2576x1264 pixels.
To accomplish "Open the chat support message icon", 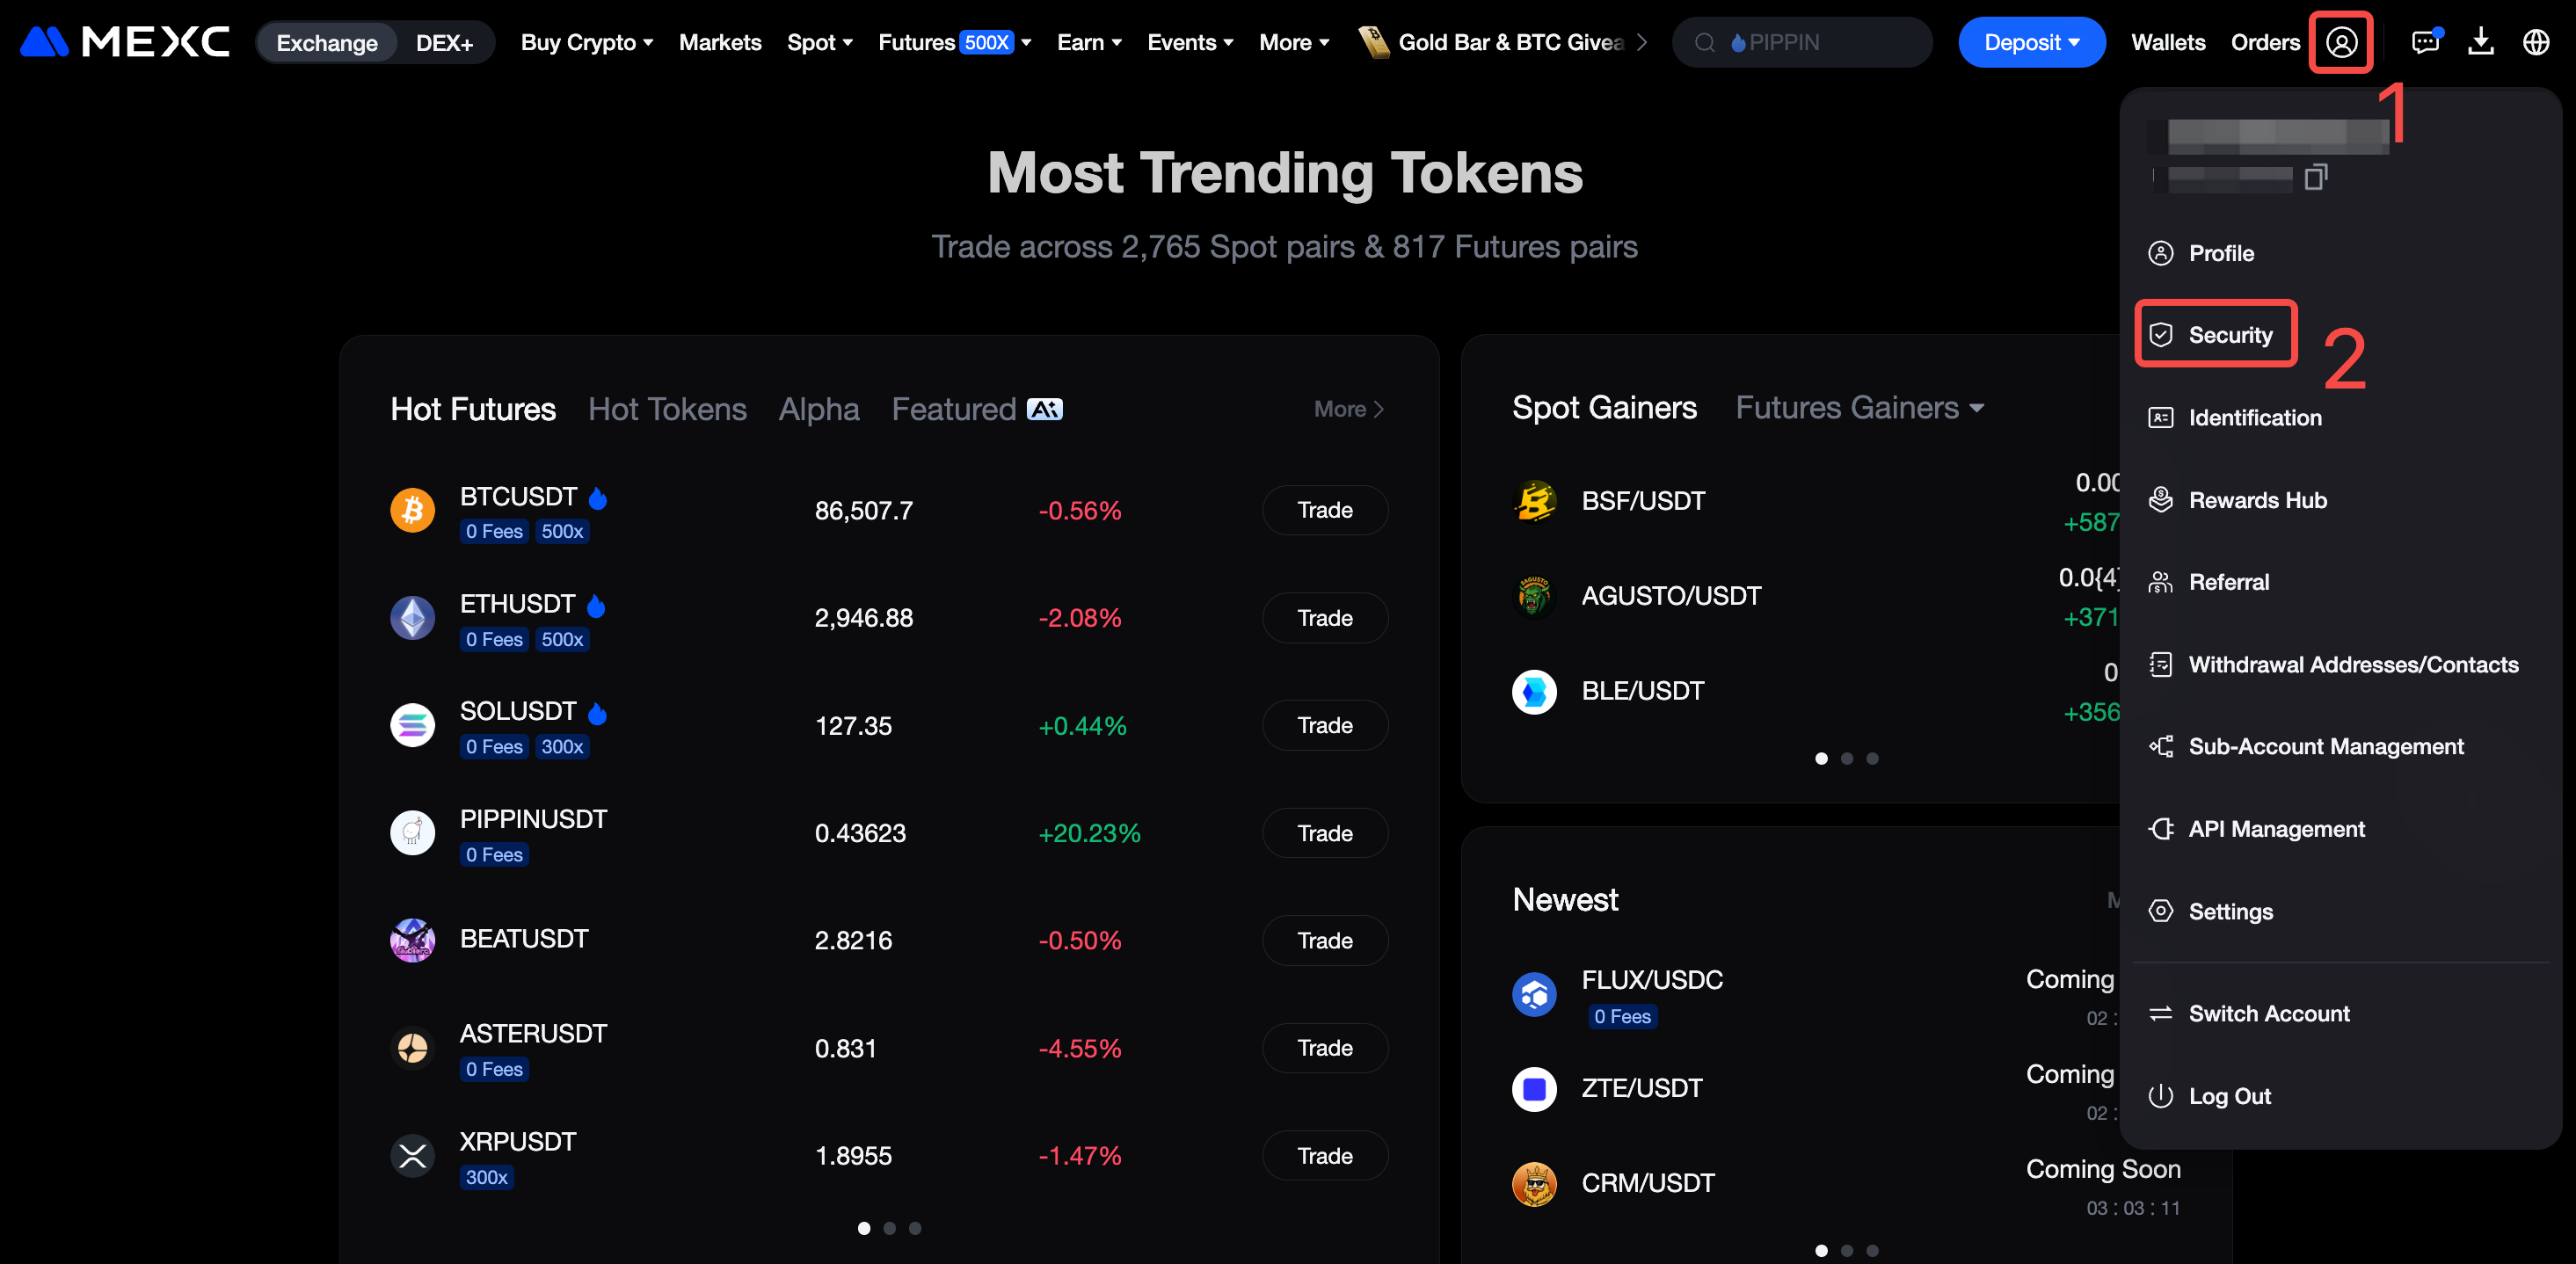I will pos(2425,42).
